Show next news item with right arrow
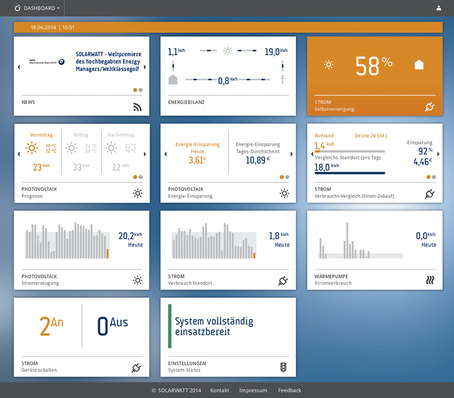The width and height of the screenshot is (454, 398). 145,67
